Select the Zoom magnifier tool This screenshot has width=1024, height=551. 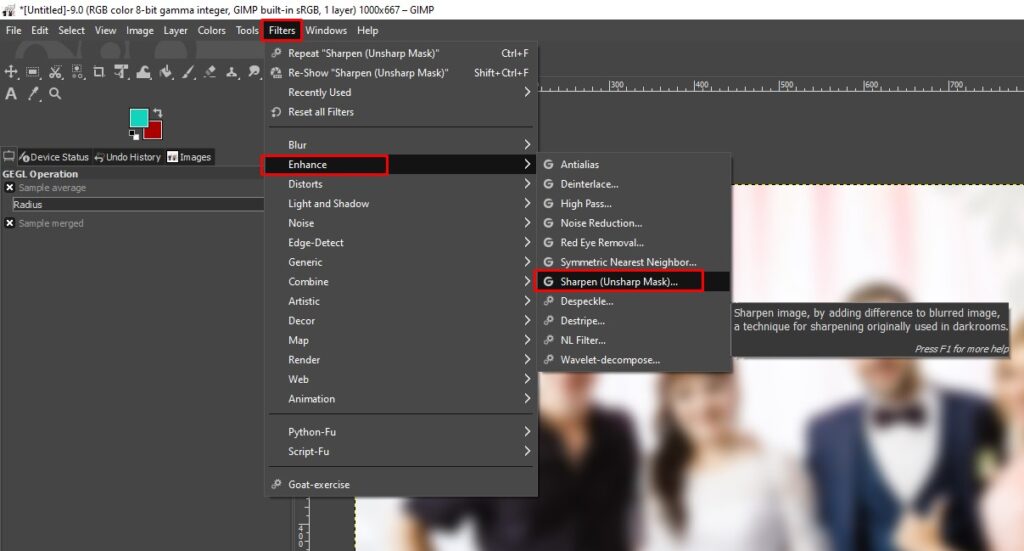[x=56, y=93]
